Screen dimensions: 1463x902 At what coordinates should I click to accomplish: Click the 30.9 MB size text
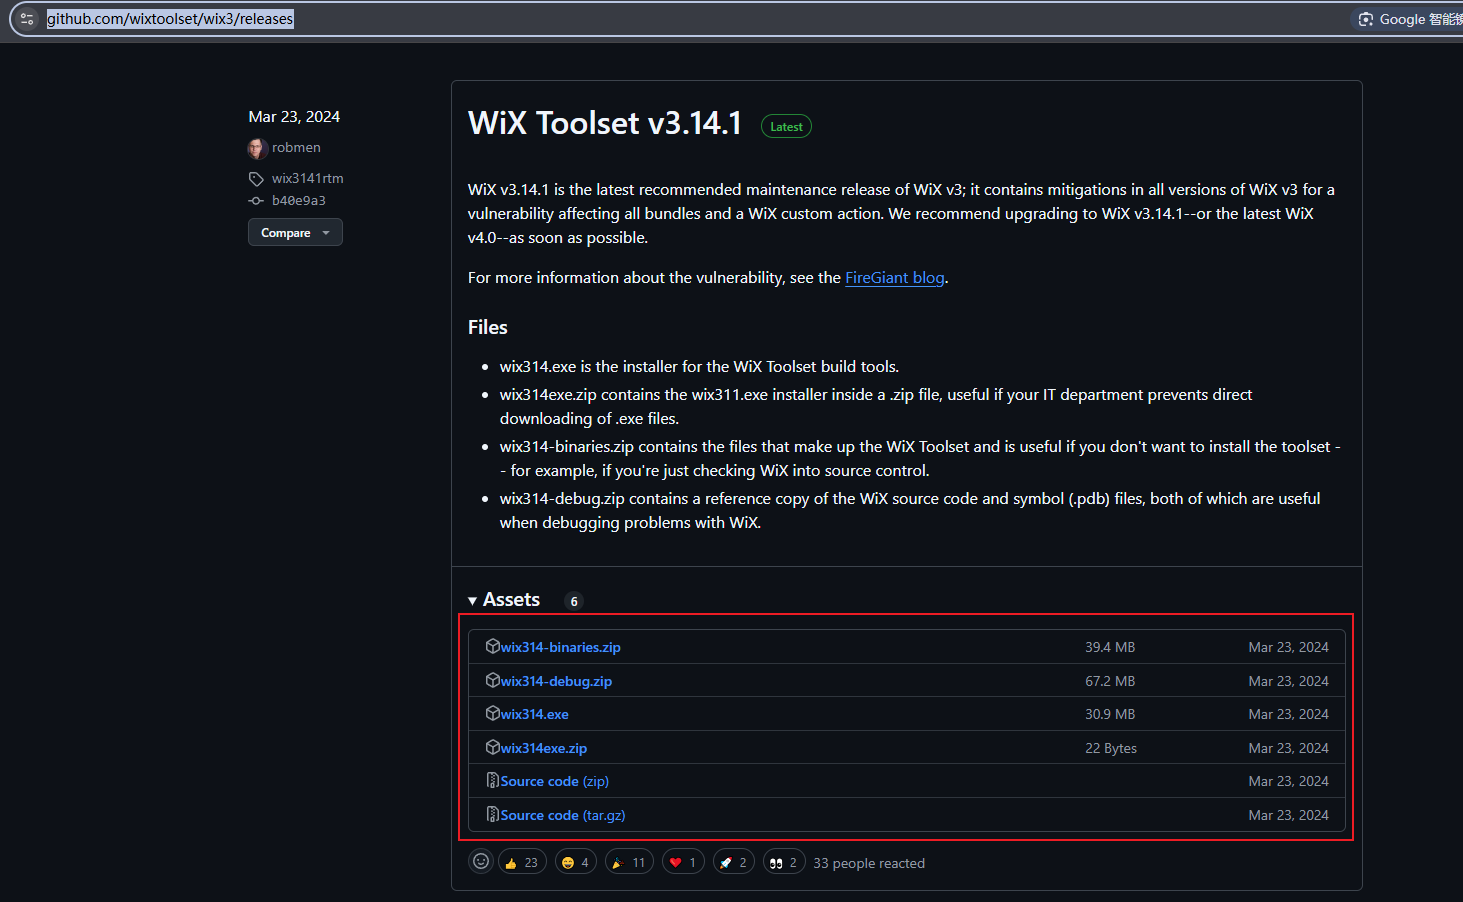pos(1110,714)
